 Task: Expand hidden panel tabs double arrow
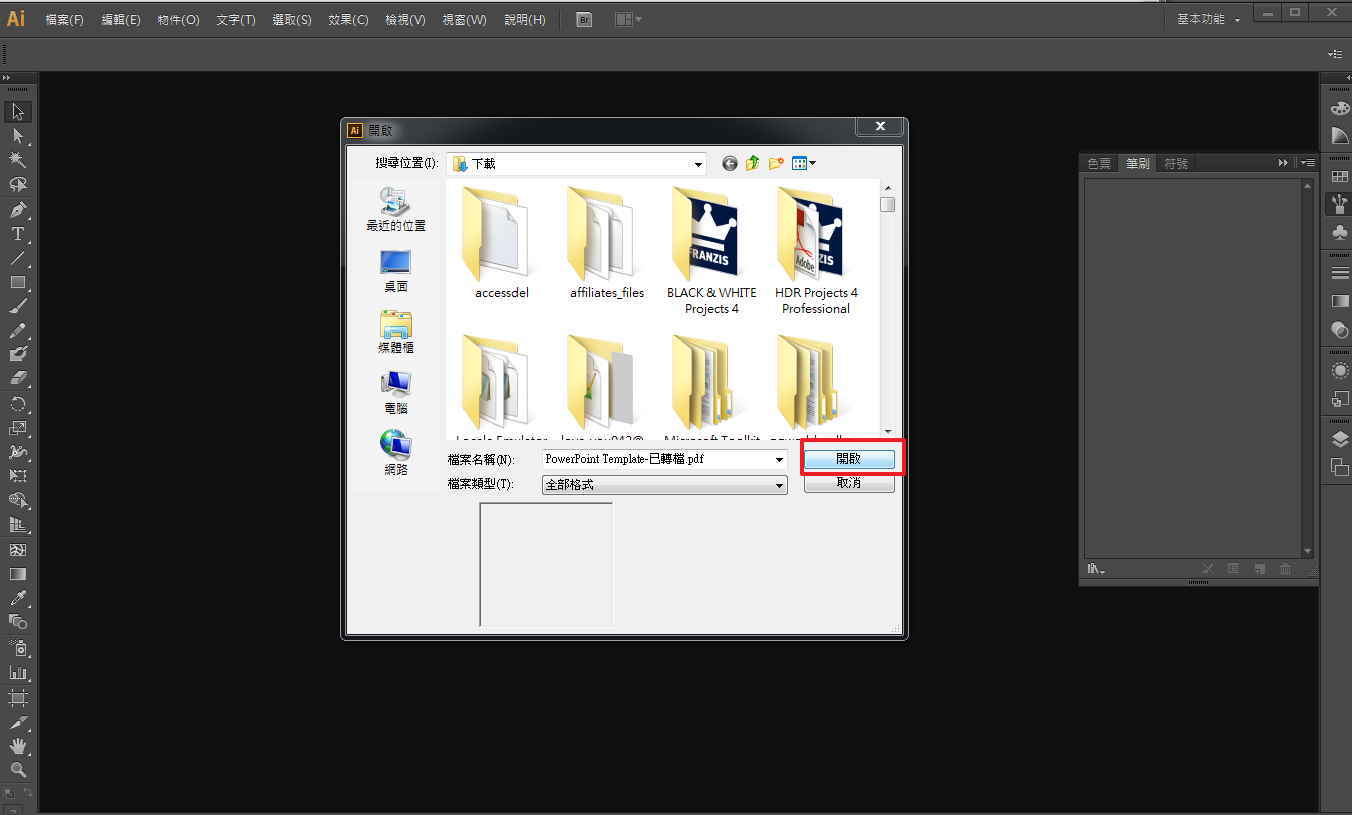point(1283,163)
